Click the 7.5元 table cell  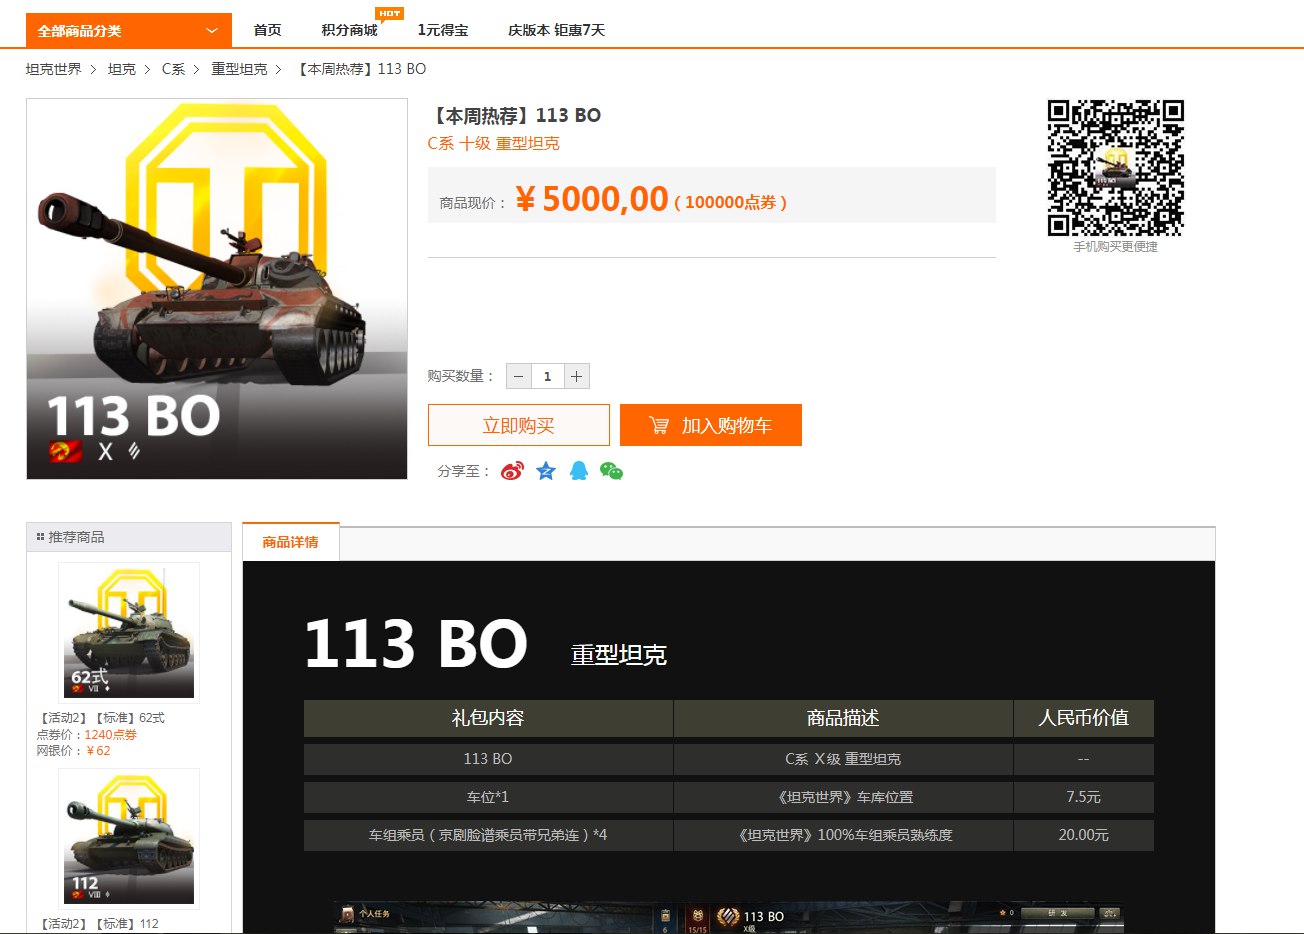pyautogui.click(x=1084, y=797)
